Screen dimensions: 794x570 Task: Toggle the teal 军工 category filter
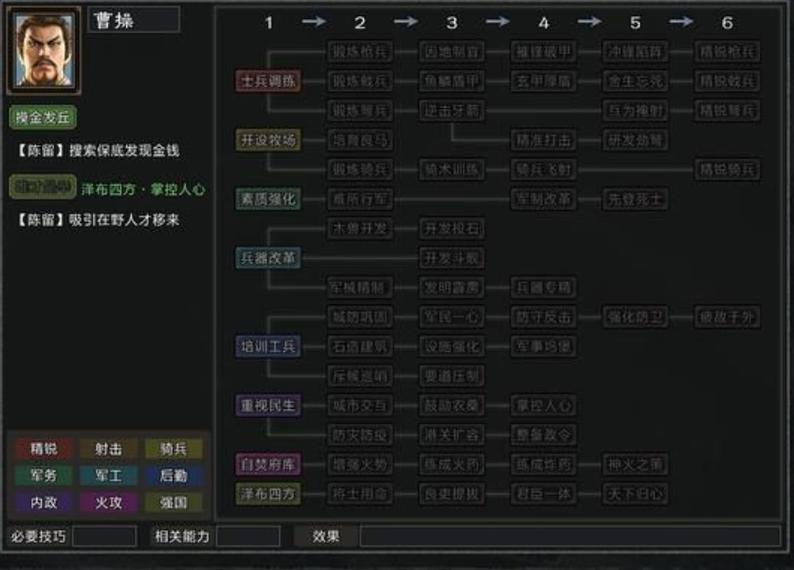pos(108,475)
